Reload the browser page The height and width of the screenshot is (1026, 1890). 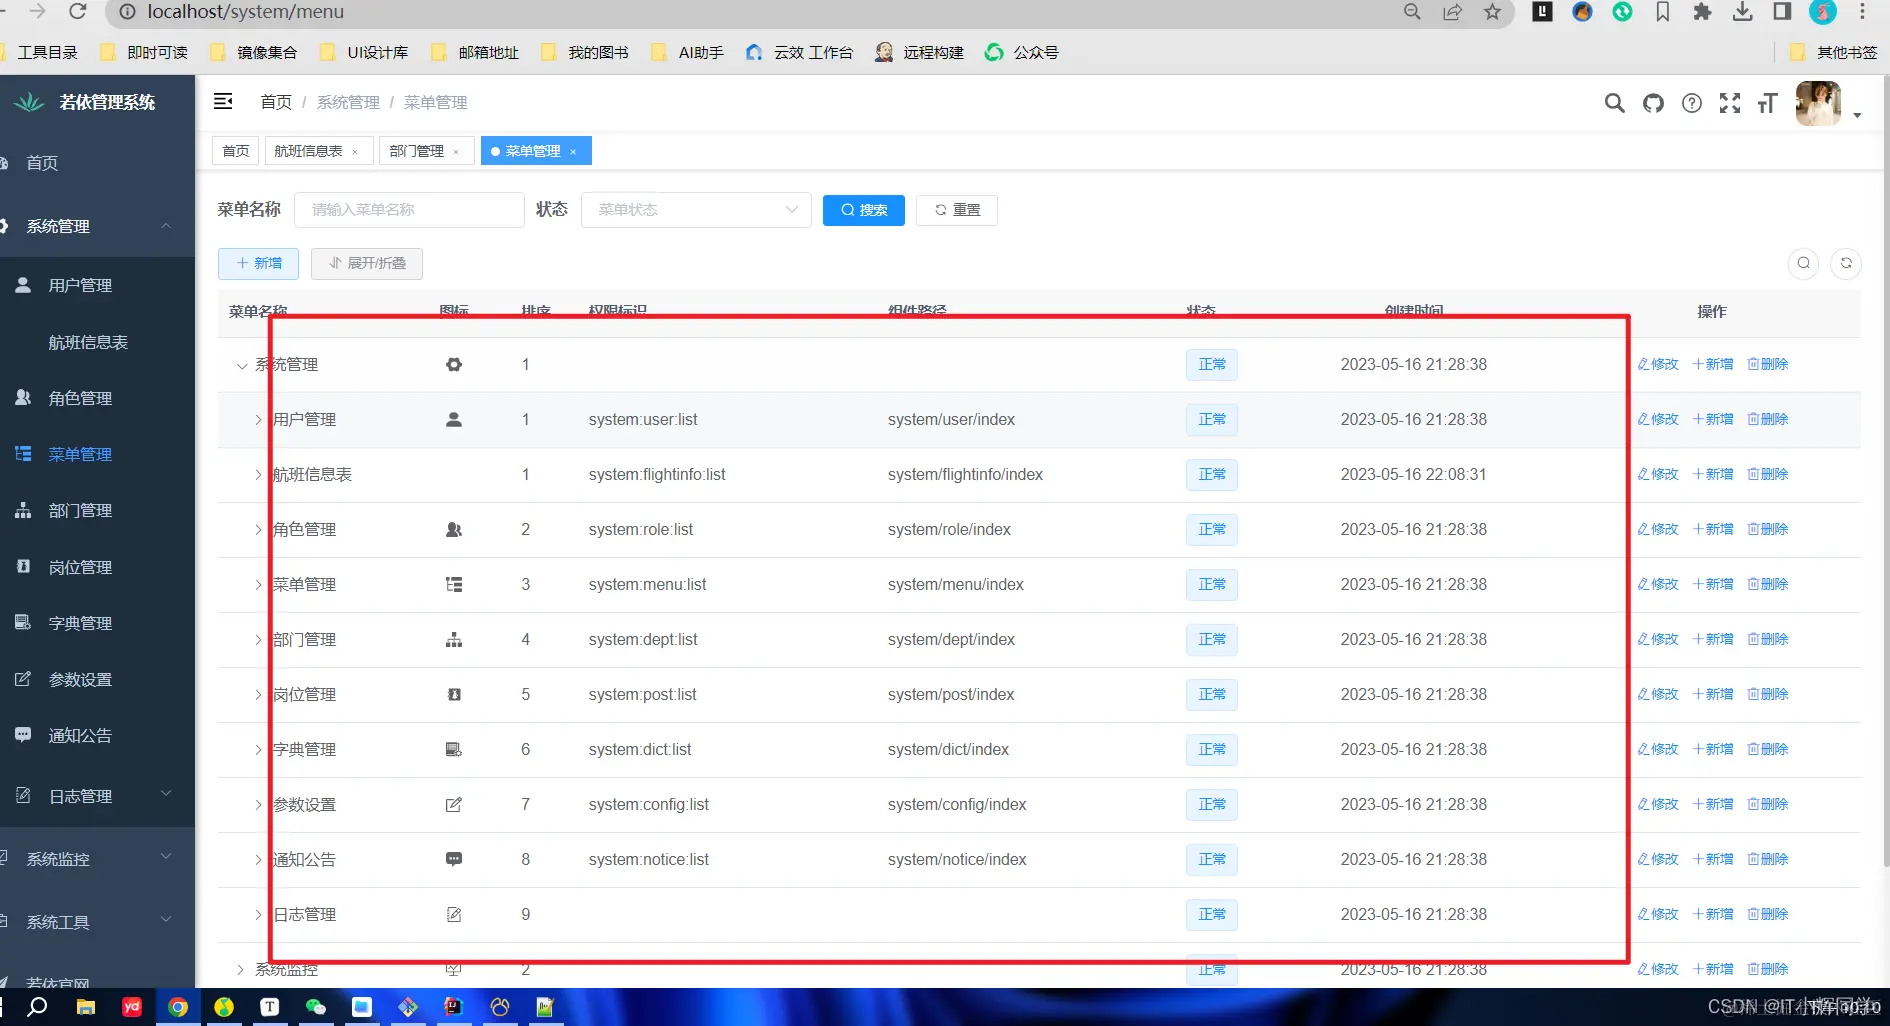pyautogui.click(x=78, y=12)
